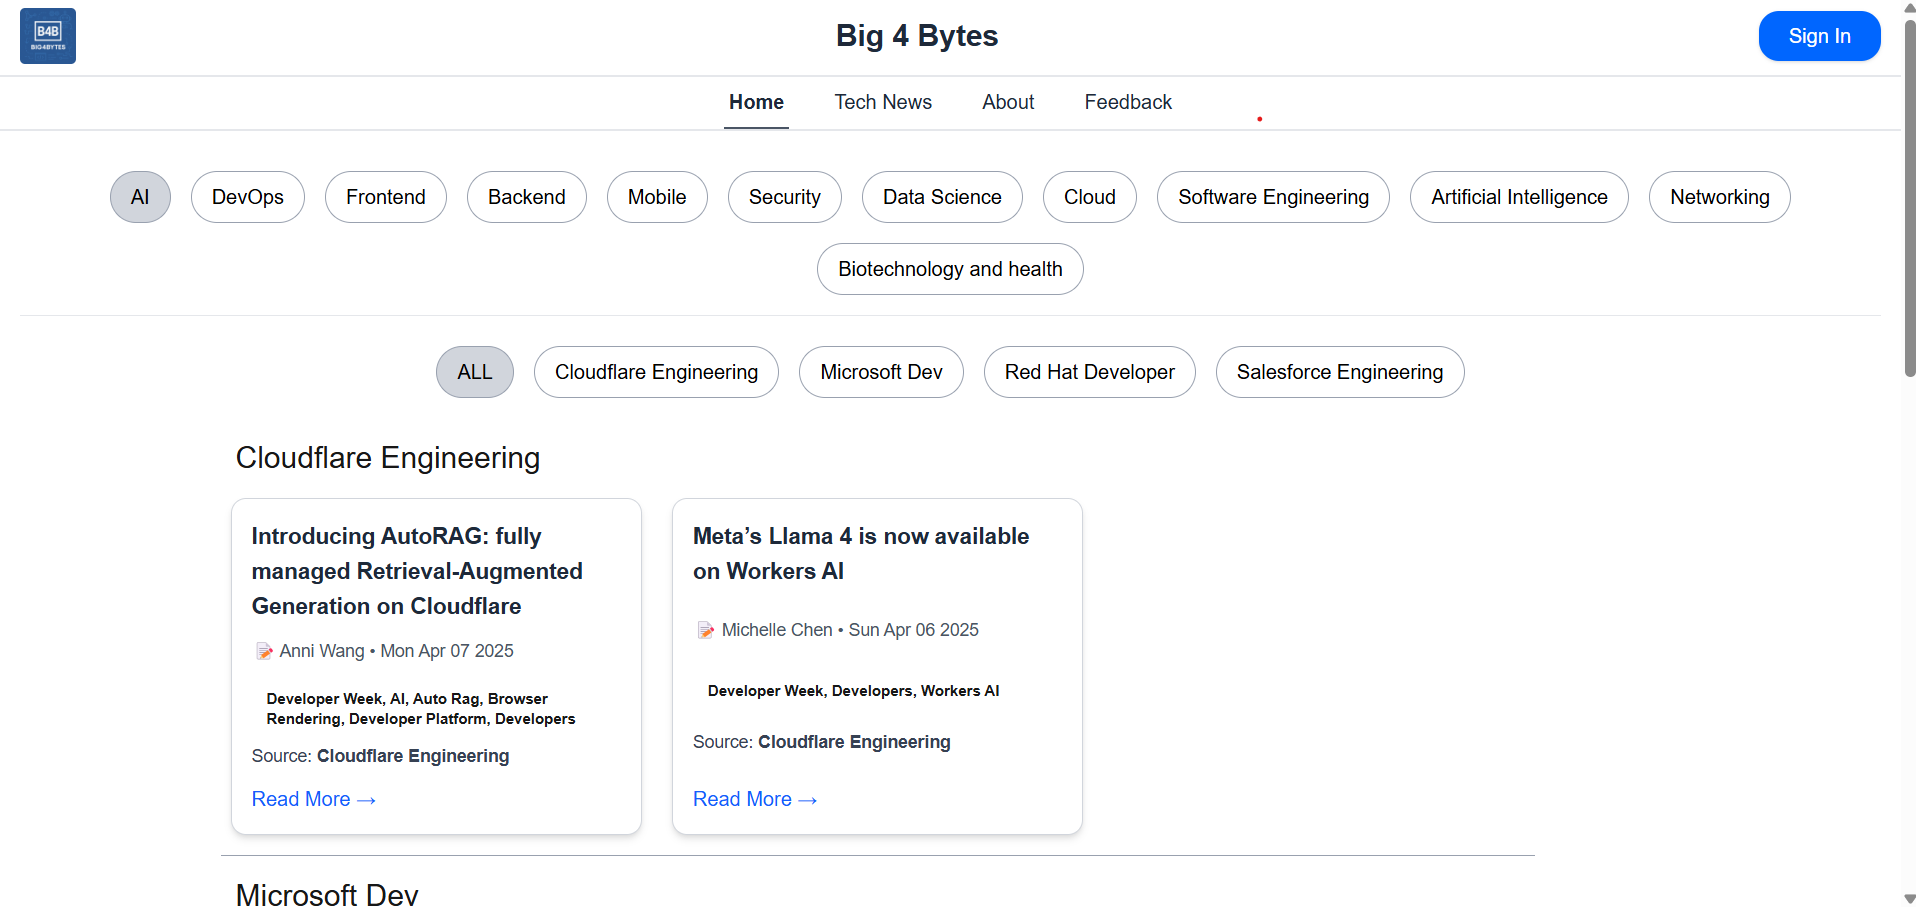
Task: Select the DevOps category chip
Action: (248, 197)
